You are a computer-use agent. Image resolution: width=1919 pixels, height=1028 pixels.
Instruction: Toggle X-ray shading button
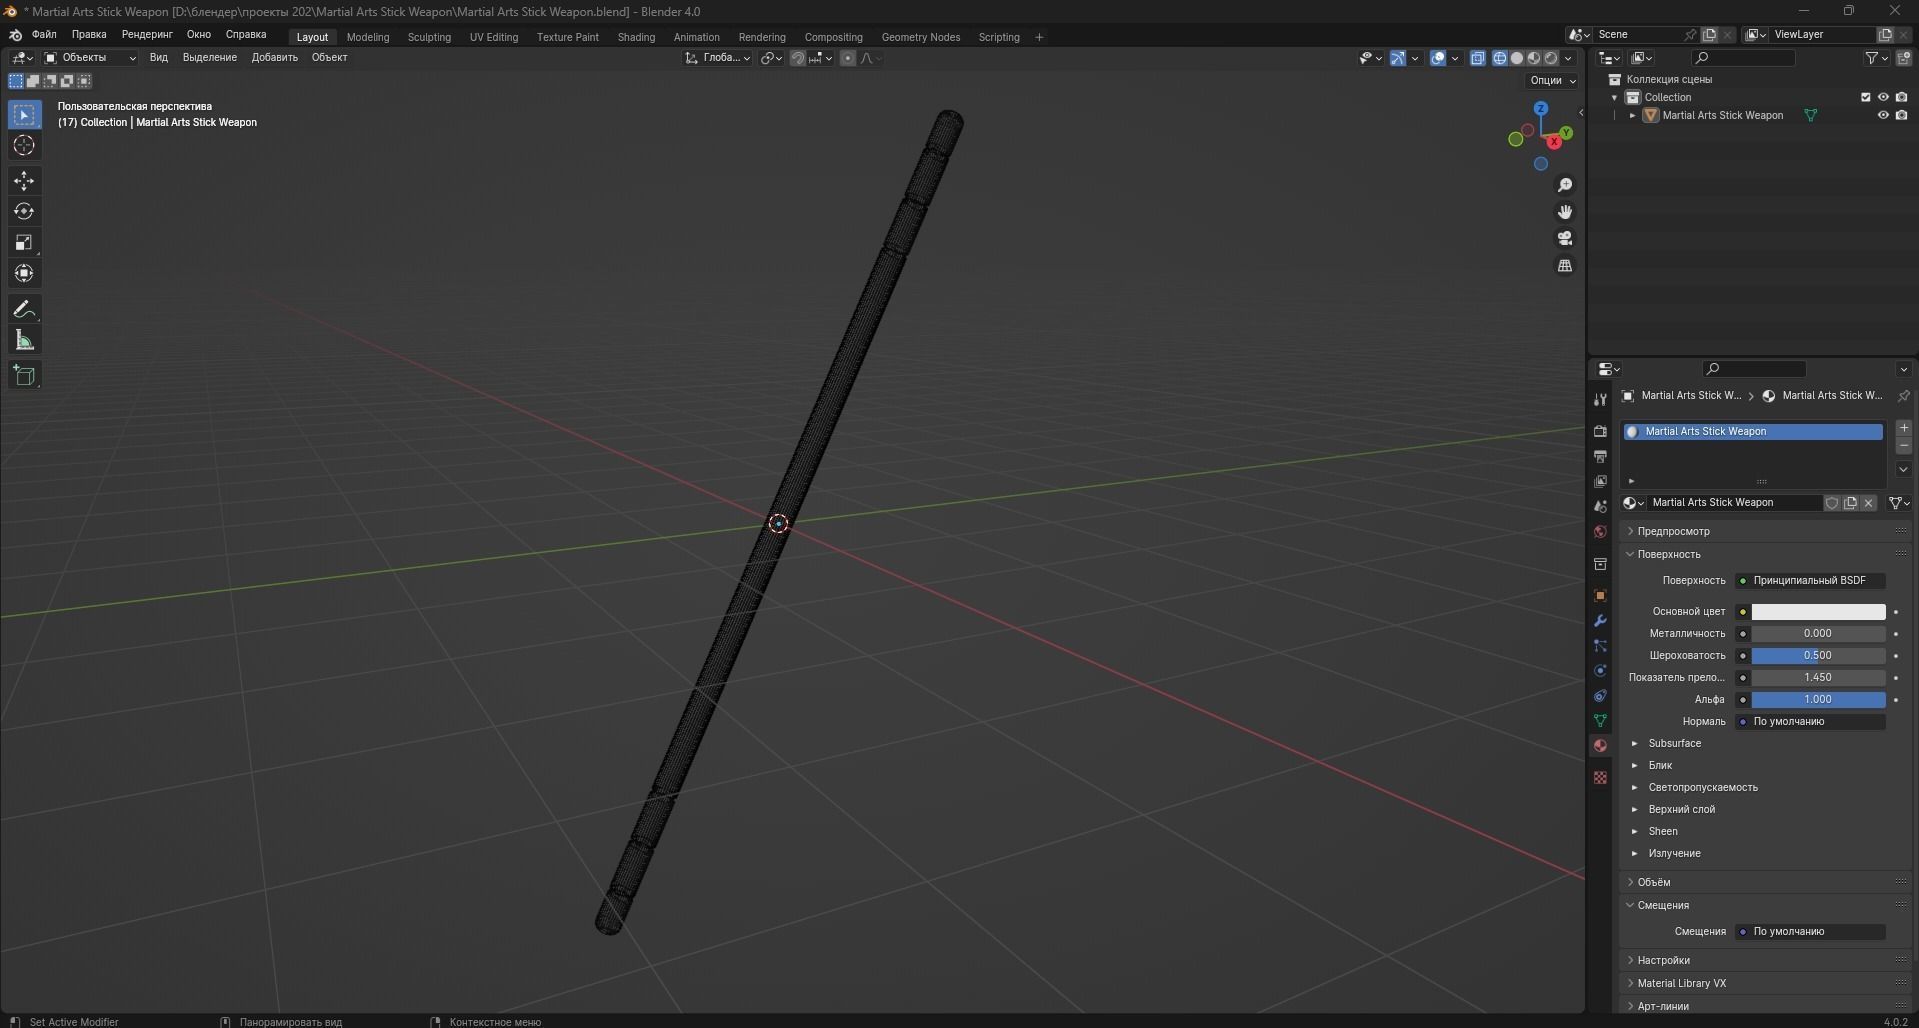click(1478, 58)
